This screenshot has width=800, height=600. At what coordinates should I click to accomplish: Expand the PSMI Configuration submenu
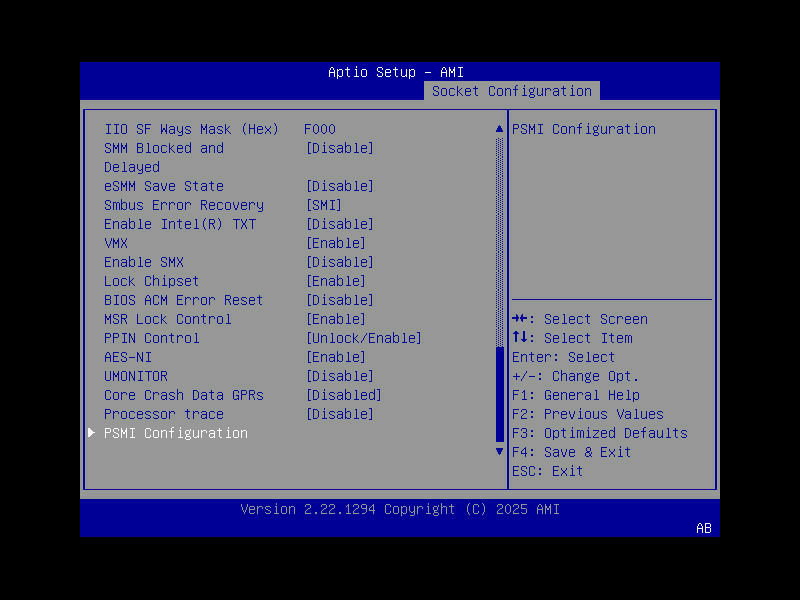tap(175, 433)
